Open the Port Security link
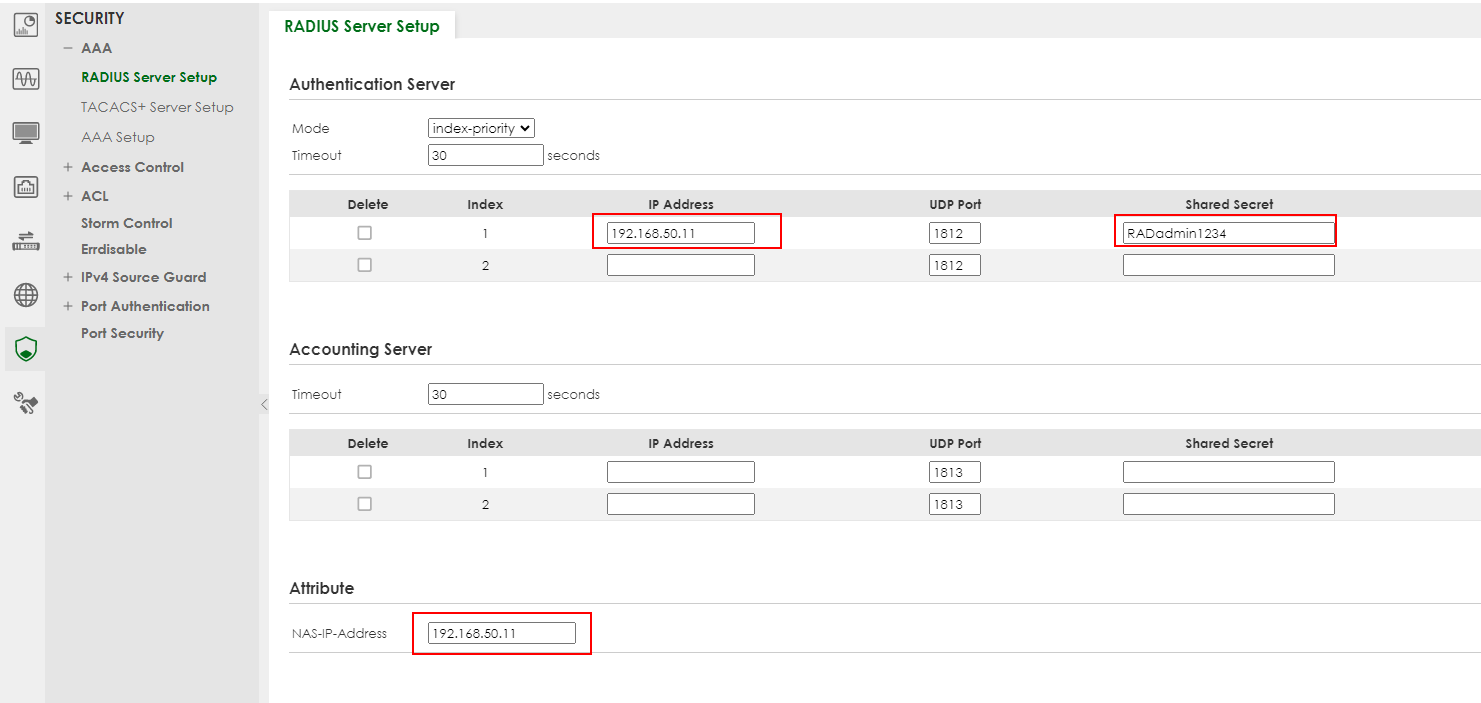The height and width of the screenshot is (703, 1481). tap(122, 333)
